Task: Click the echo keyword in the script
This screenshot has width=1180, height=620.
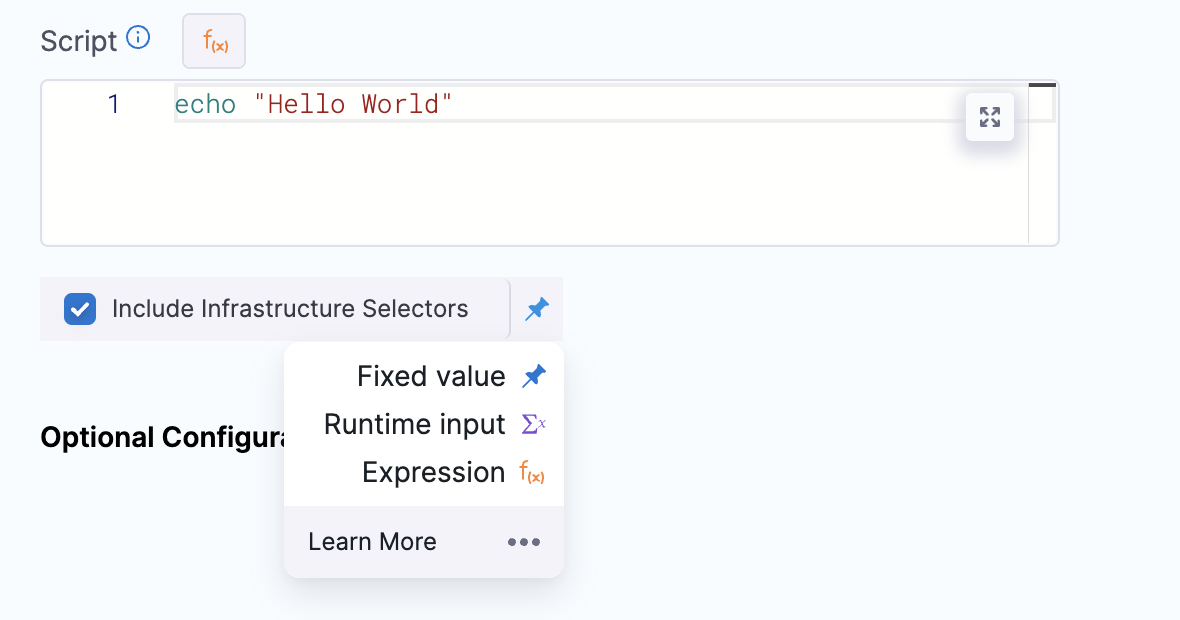Action: point(205,104)
